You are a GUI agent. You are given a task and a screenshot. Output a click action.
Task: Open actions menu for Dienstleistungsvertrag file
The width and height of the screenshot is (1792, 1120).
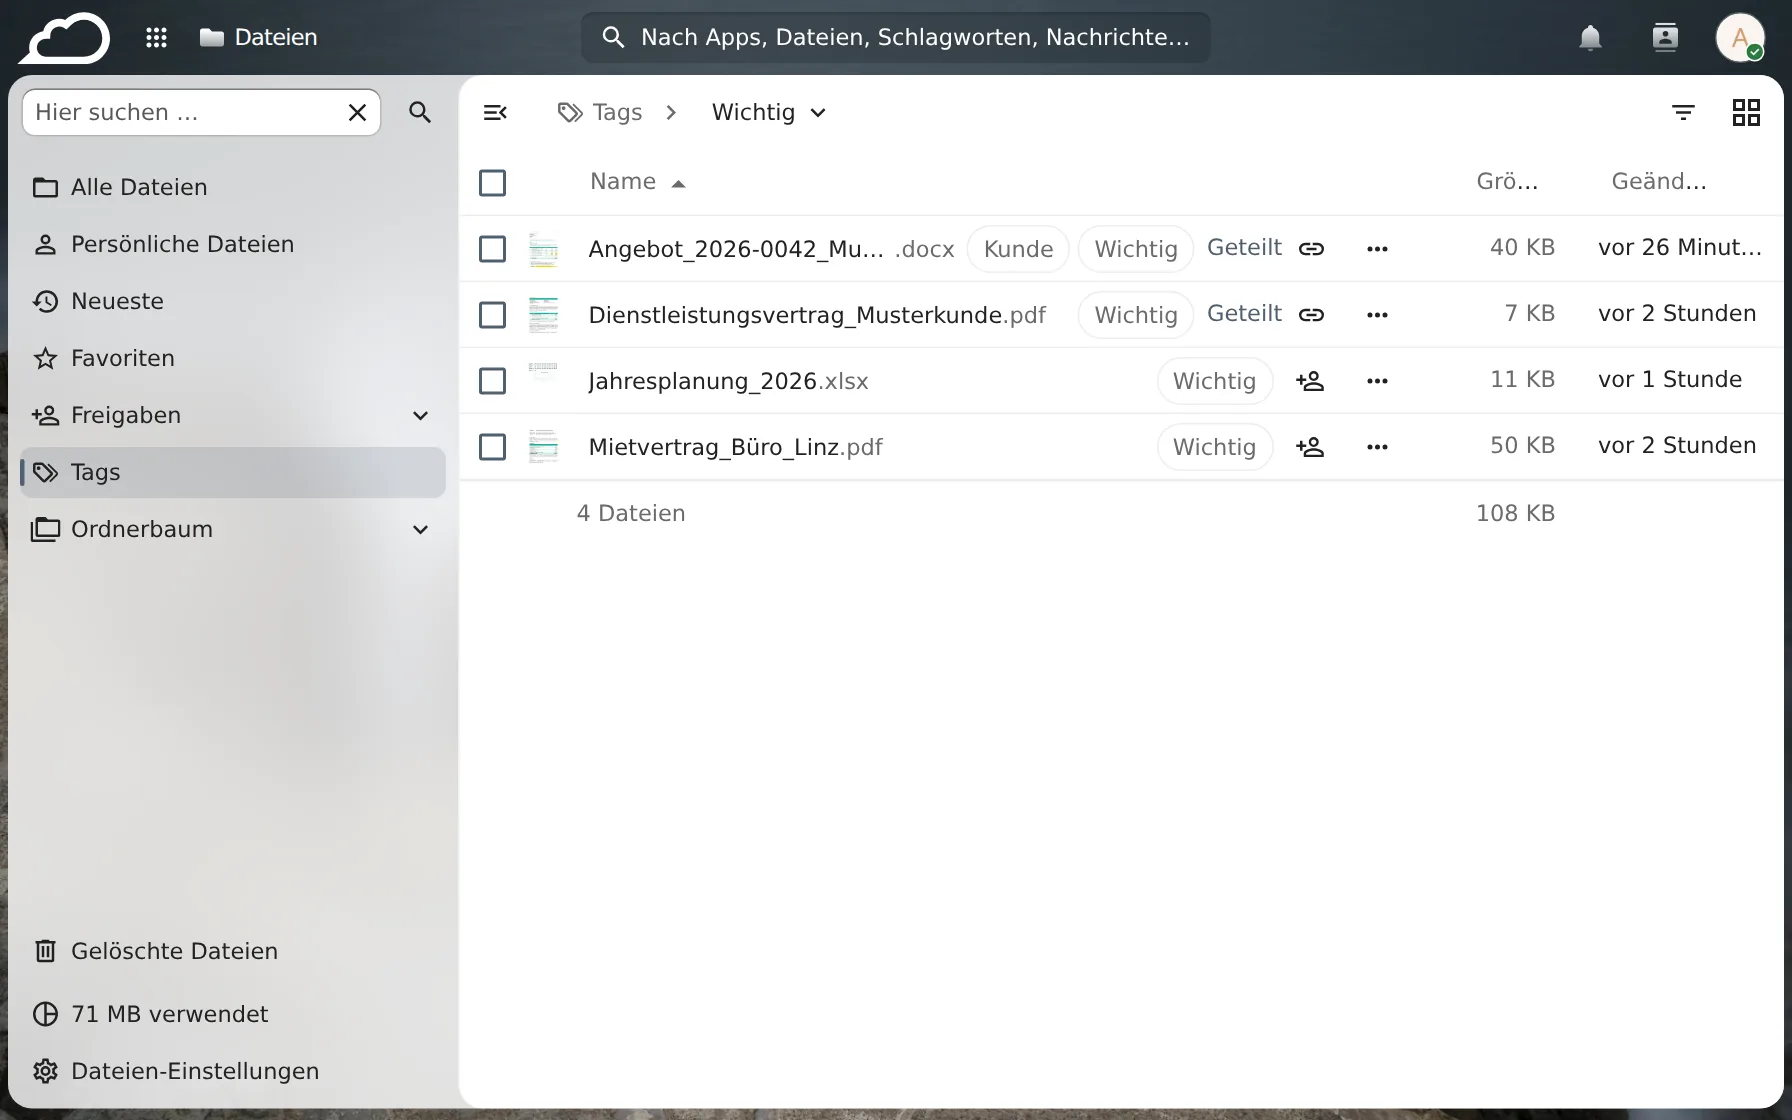1377,315
